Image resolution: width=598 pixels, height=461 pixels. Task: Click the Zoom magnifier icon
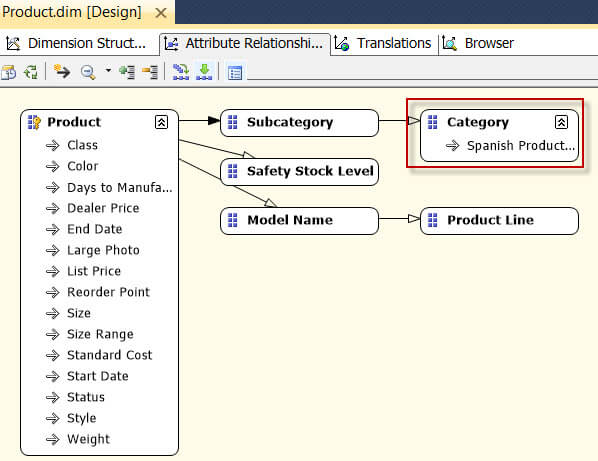(x=88, y=72)
